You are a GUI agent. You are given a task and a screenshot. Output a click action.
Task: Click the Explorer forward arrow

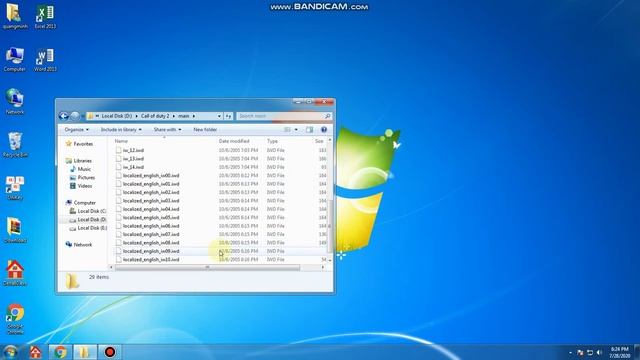[75, 116]
